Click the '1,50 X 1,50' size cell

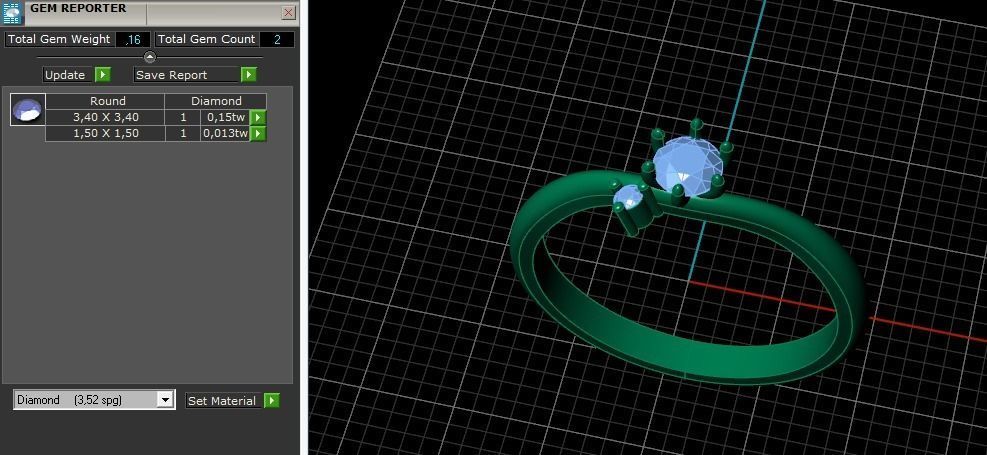click(x=105, y=133)
